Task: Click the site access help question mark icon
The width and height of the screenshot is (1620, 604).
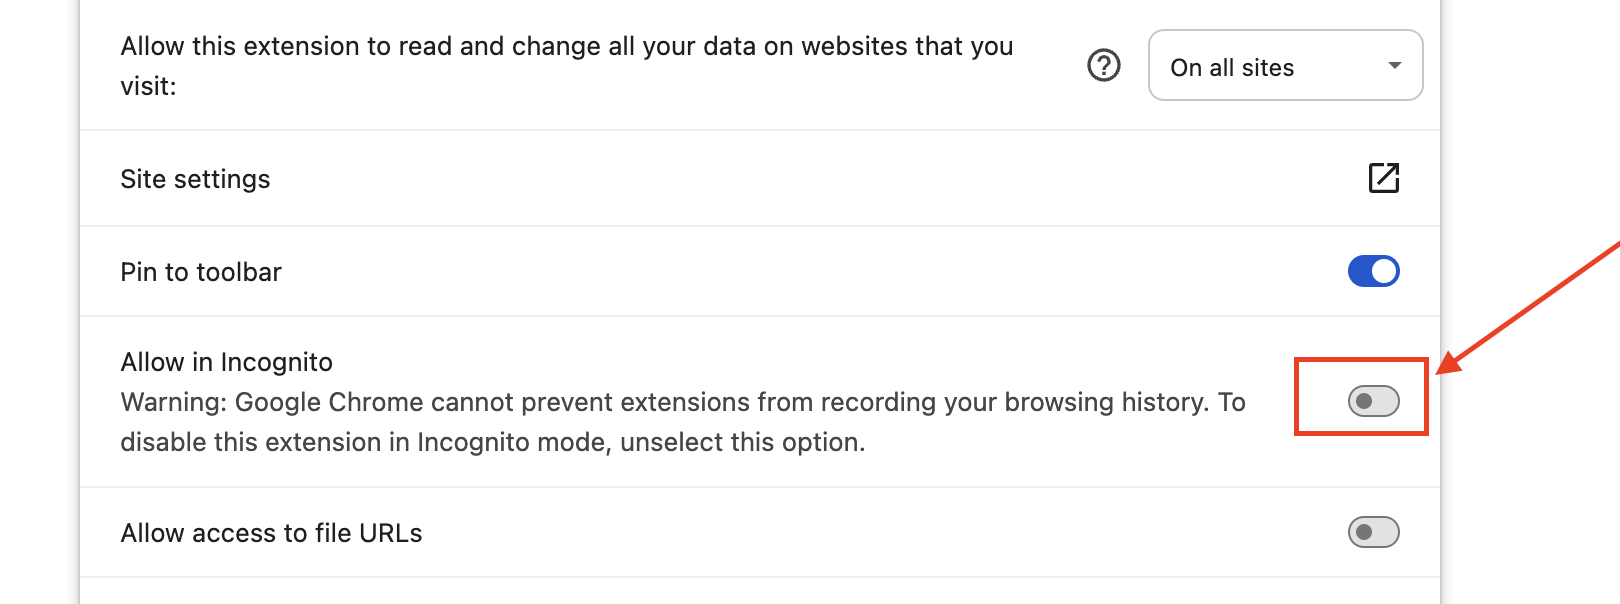Action: tap(1103, 66)
